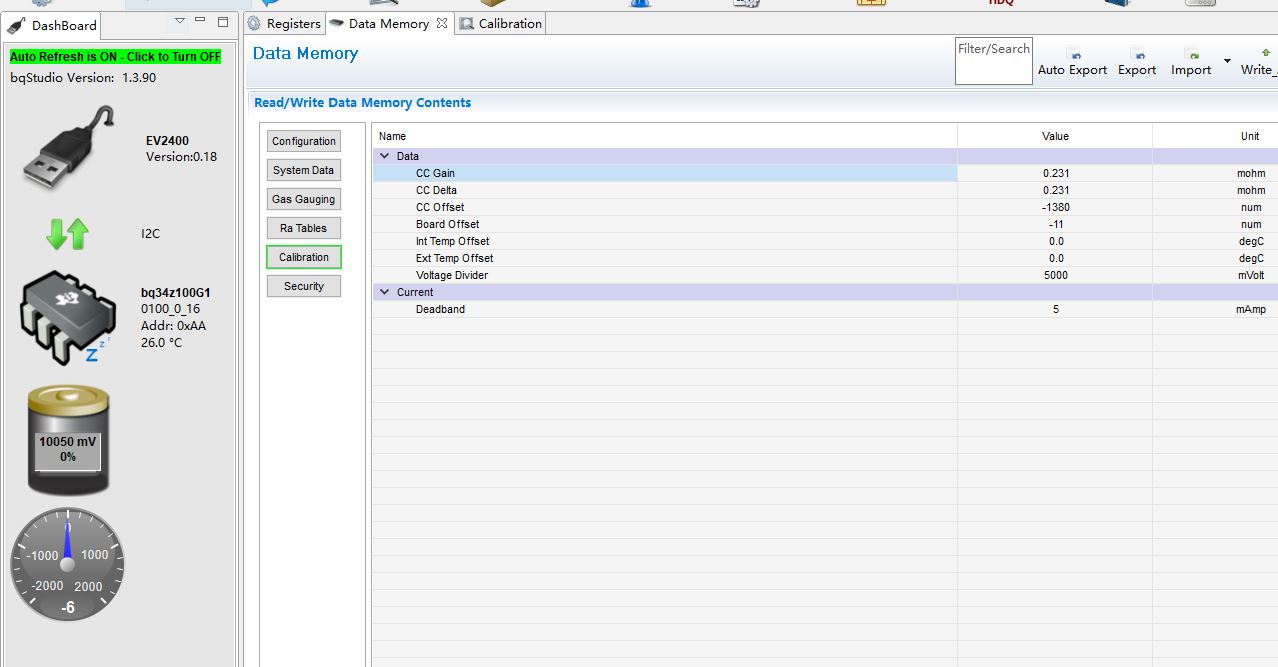Close the Data Memory tab
Viewport: 1278px width, 667px height.
(443, 23)
